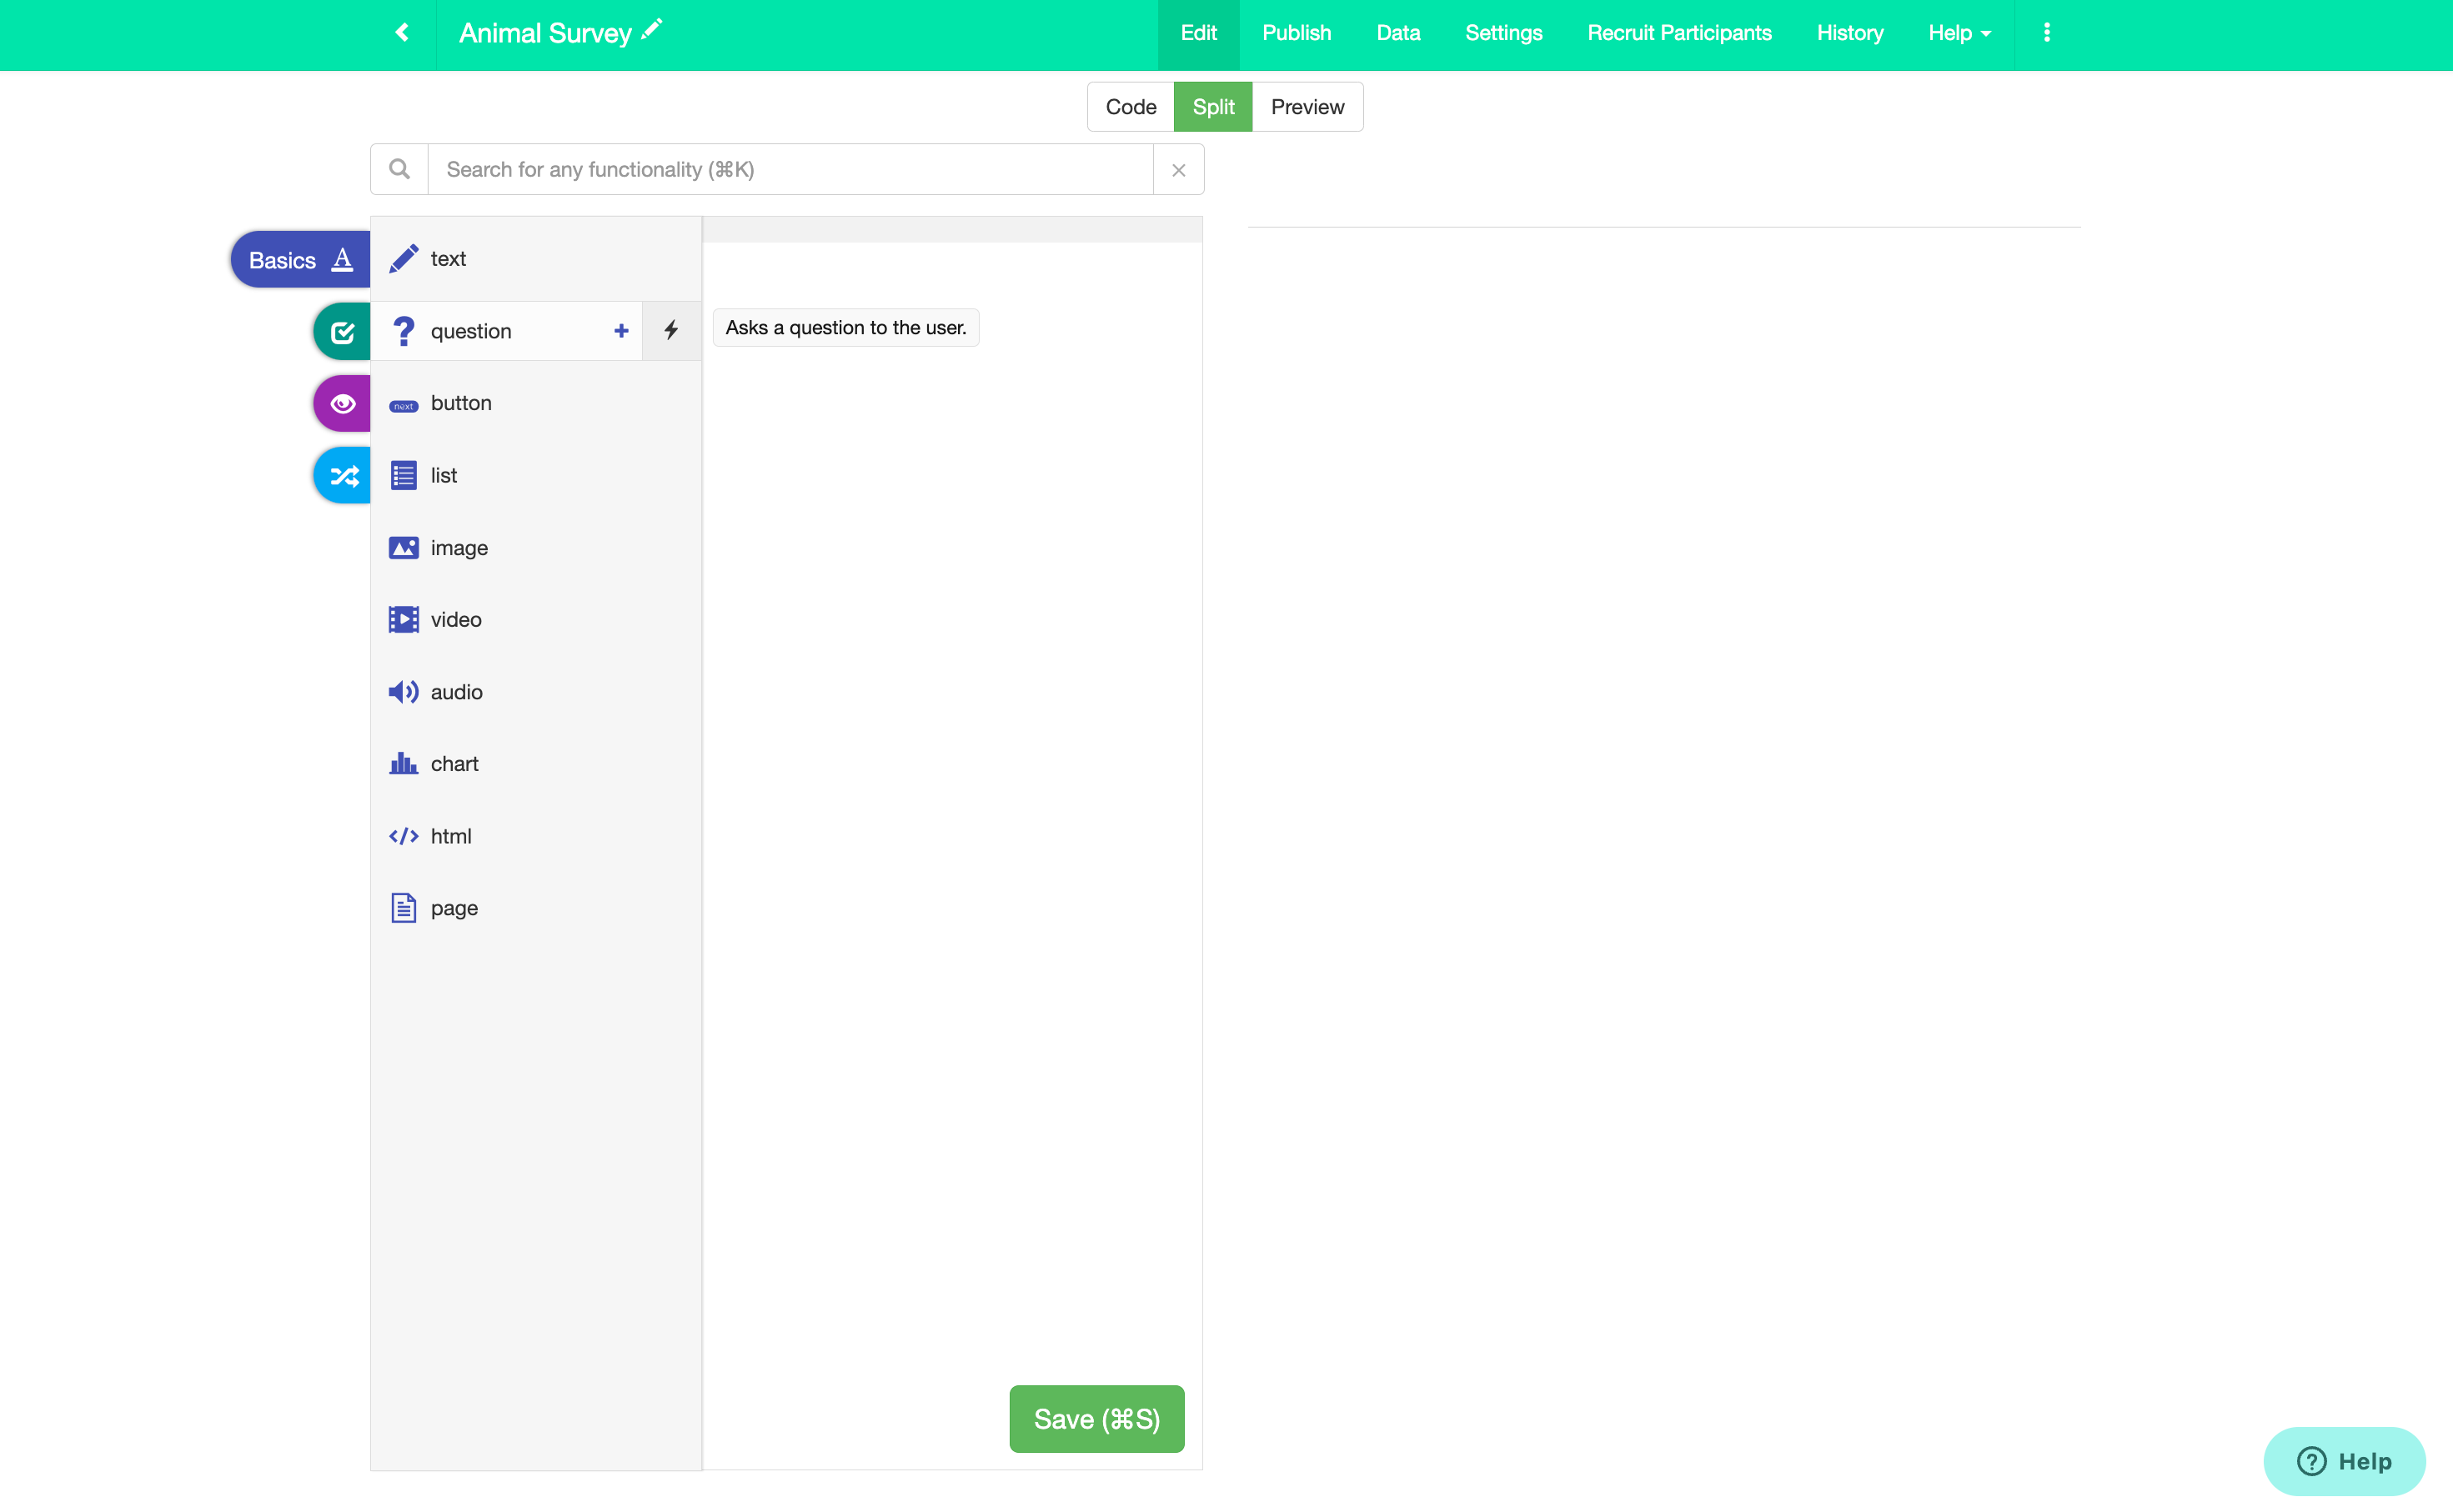
Task: Switch to the Edit tab
Action: tap(1198, 33)
